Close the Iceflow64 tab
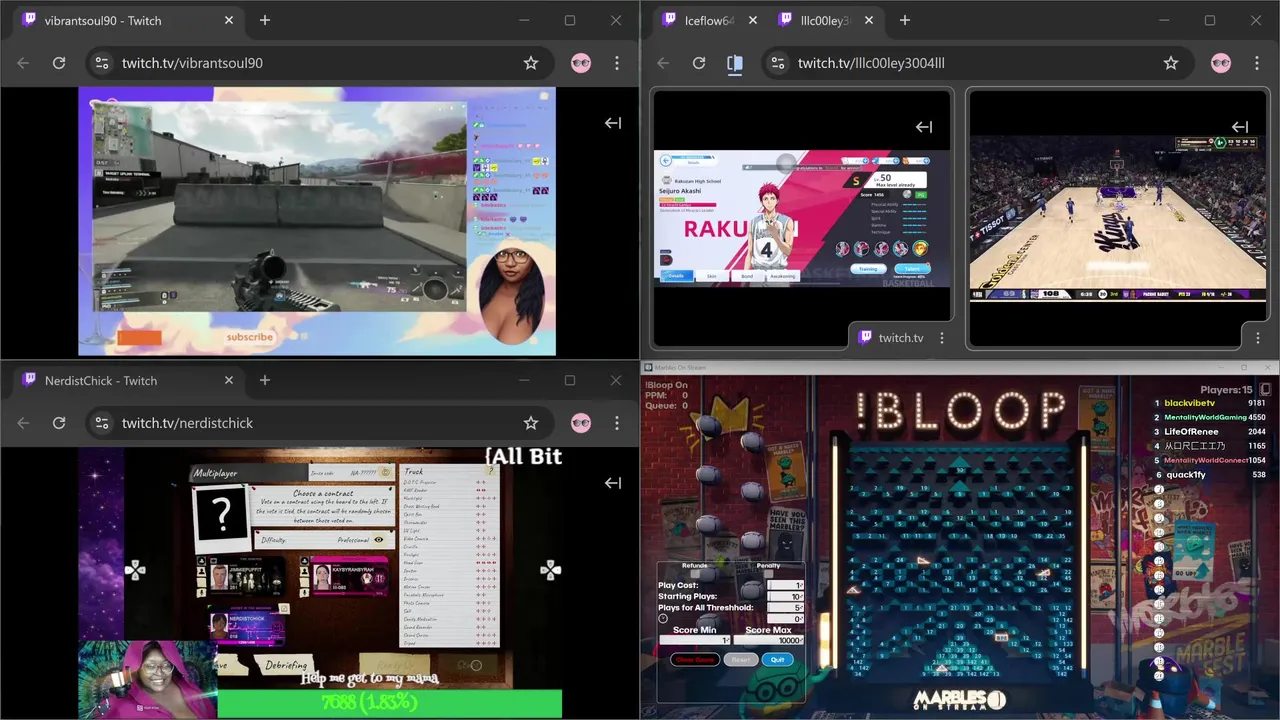The height and width of the screenshot is (720, 1280). (x=753, y=20)
